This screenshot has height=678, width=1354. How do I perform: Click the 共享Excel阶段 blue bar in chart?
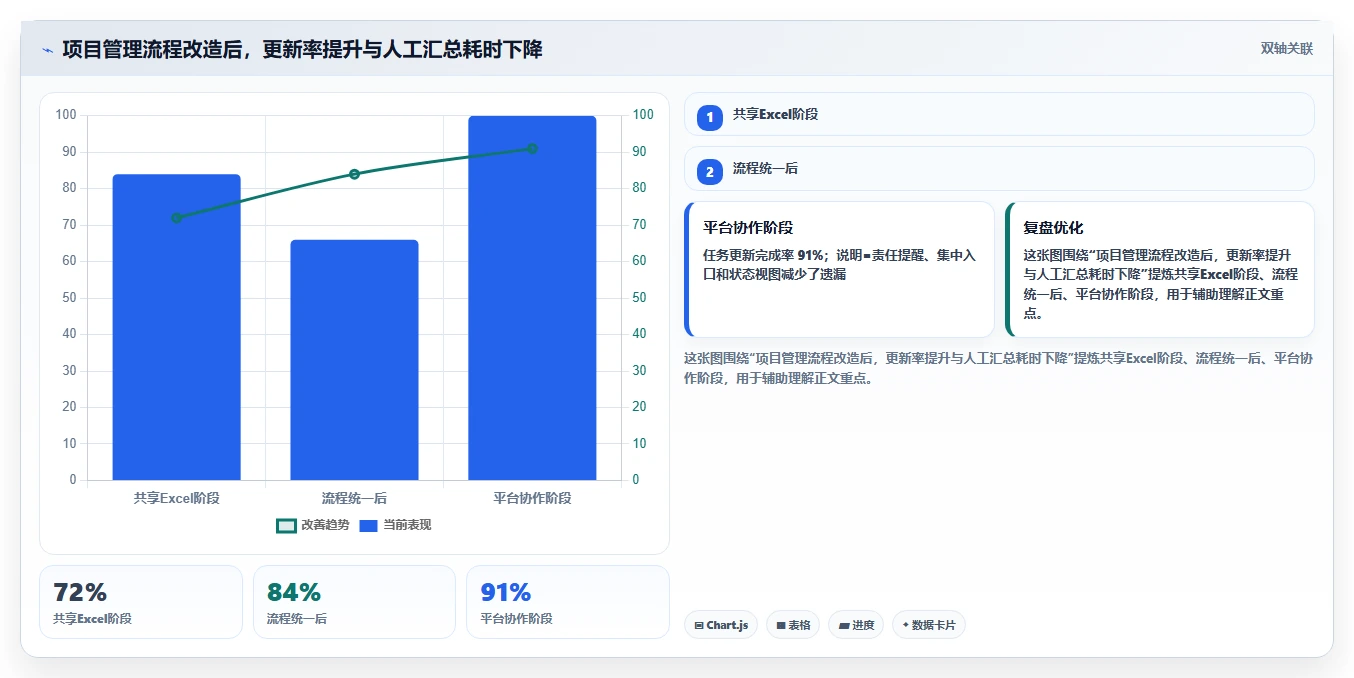tap(176, 327)
